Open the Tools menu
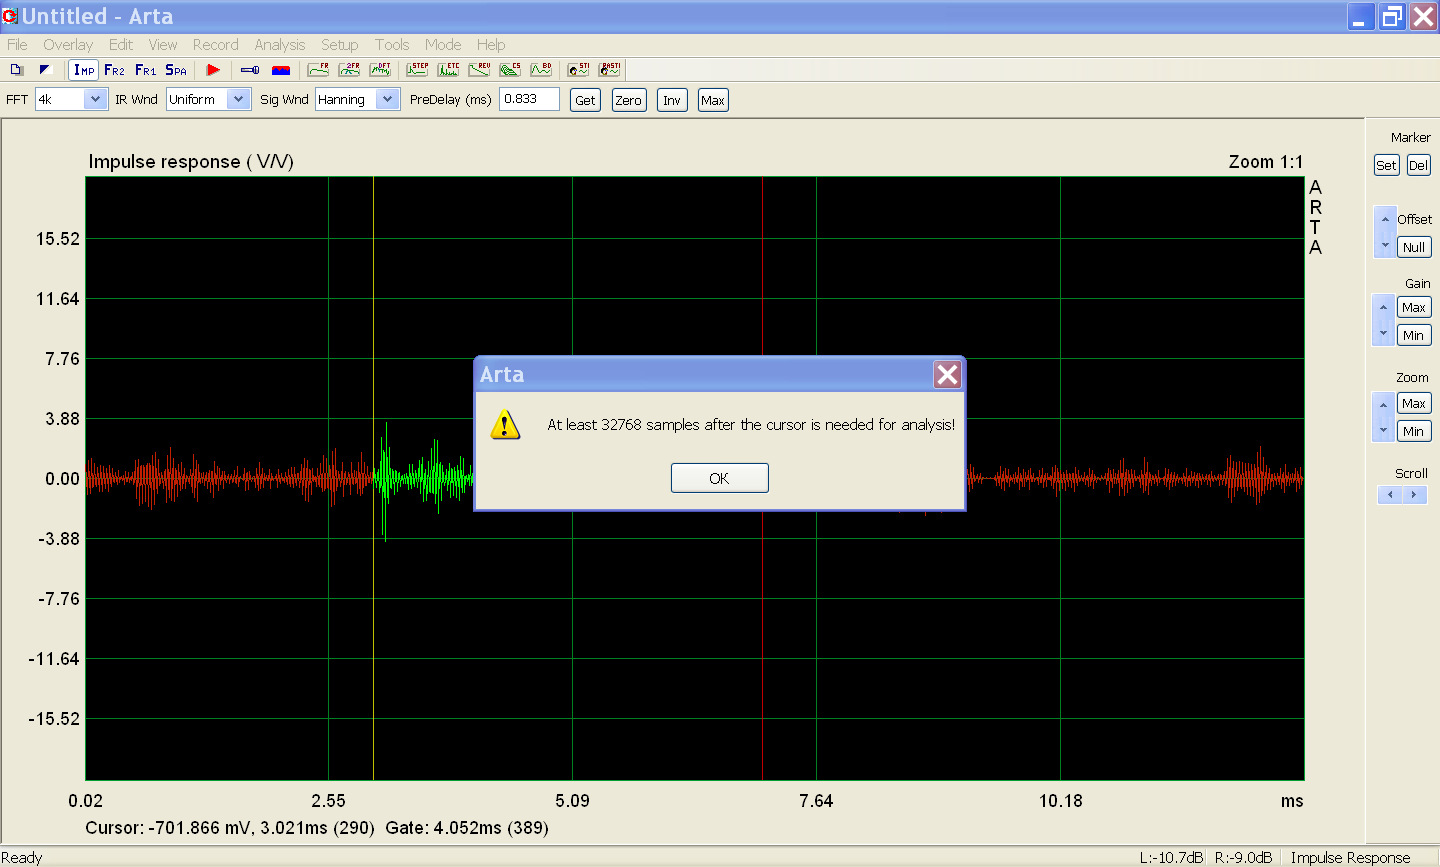Image resolution: width=1440 pixels, height=867 pixels. tap(392, 45)
